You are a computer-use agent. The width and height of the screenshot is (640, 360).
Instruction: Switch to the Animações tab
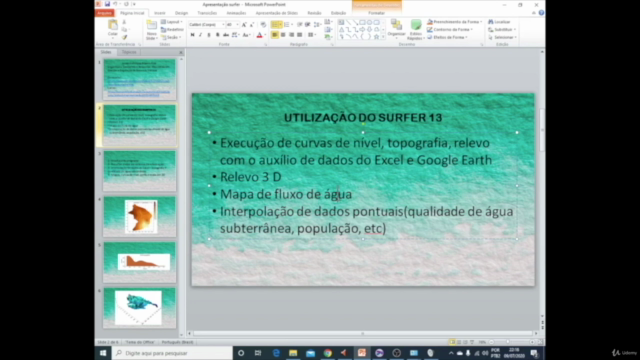[236, 13]
